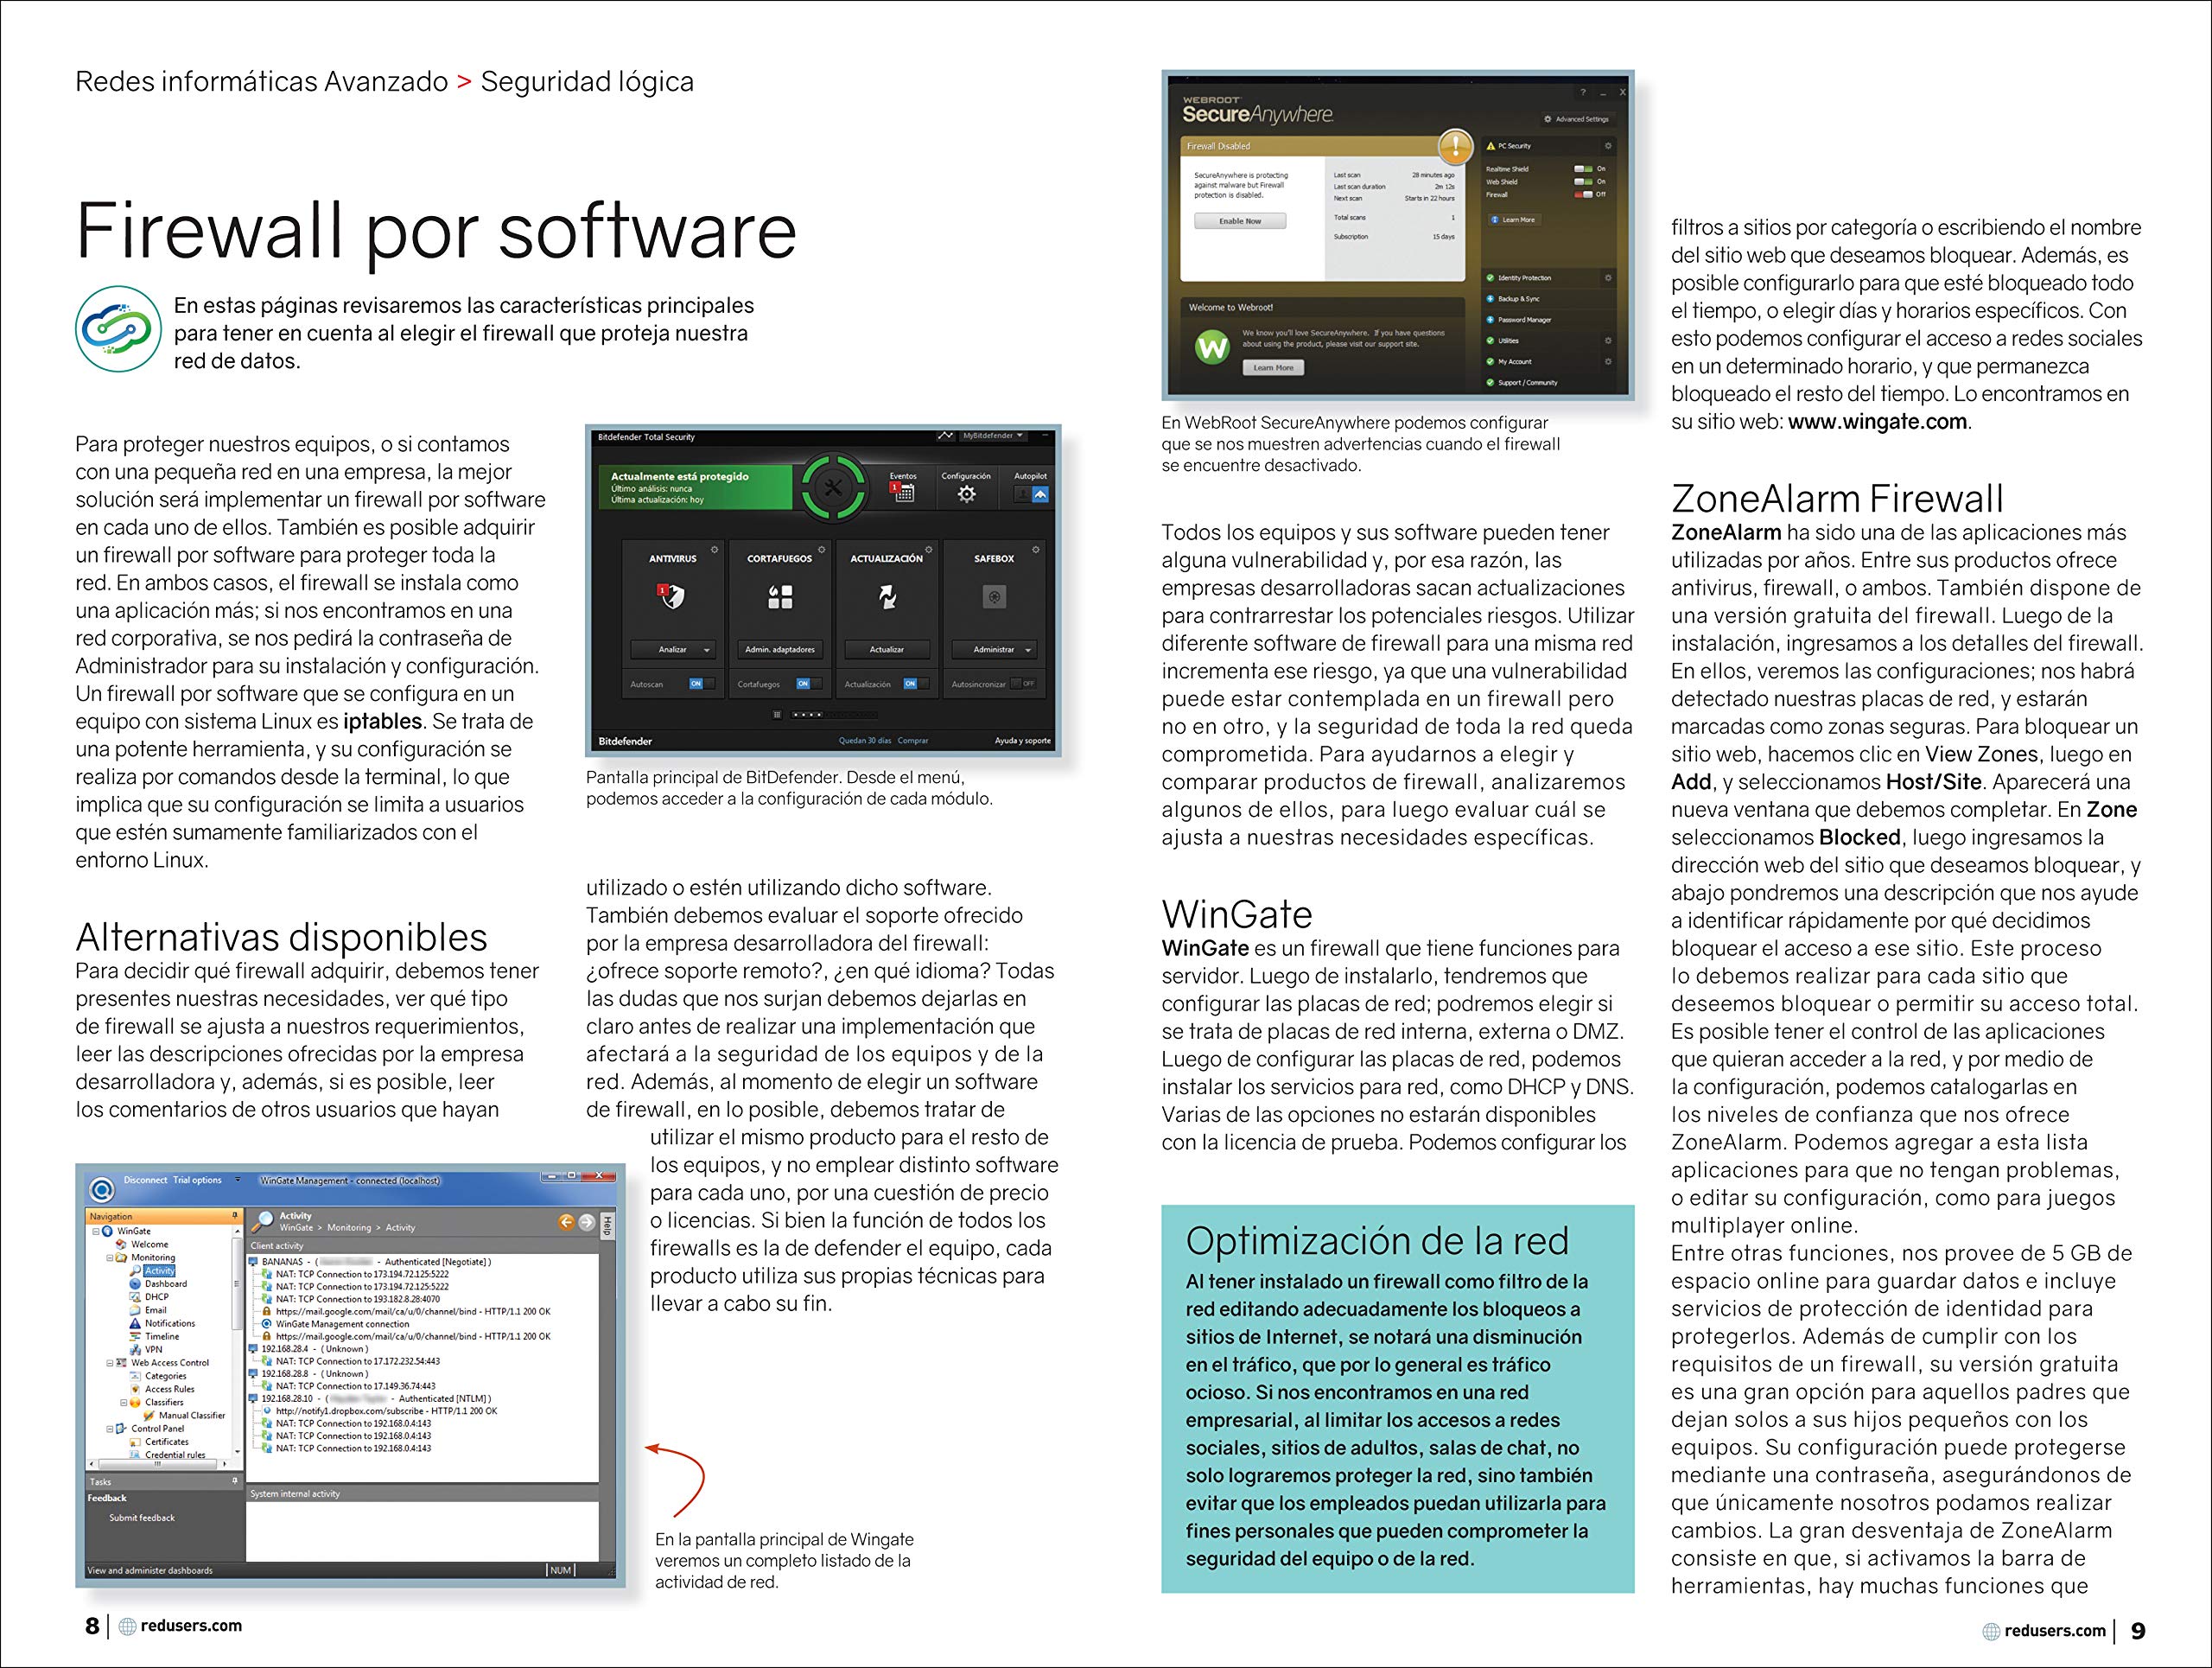Toggle Webroot Web Shield switch
Image resolution: width=2212 pixels, height=1668 pixels.
pos(1583,182)
